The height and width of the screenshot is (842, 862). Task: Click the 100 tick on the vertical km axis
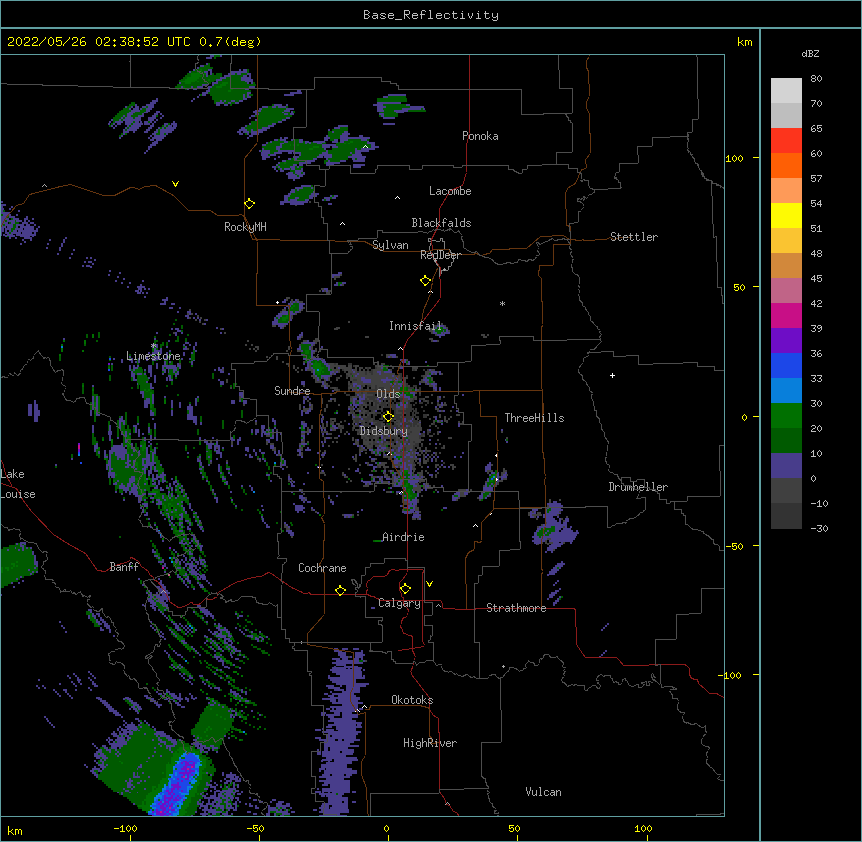(x=734, y=158)
